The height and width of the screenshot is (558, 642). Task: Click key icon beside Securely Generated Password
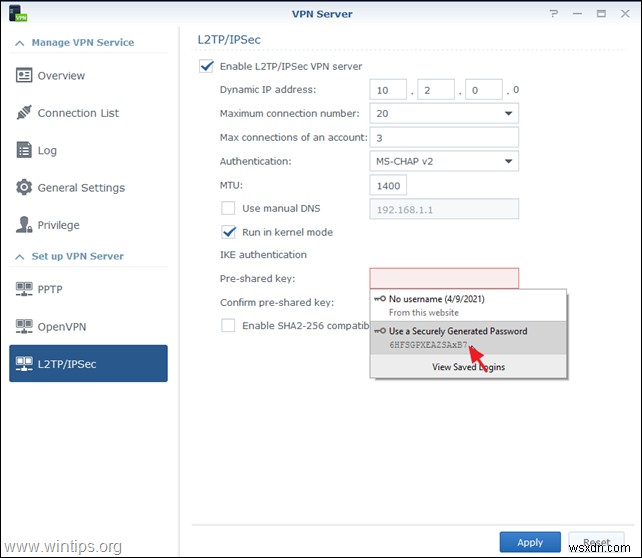pos(380,331)
